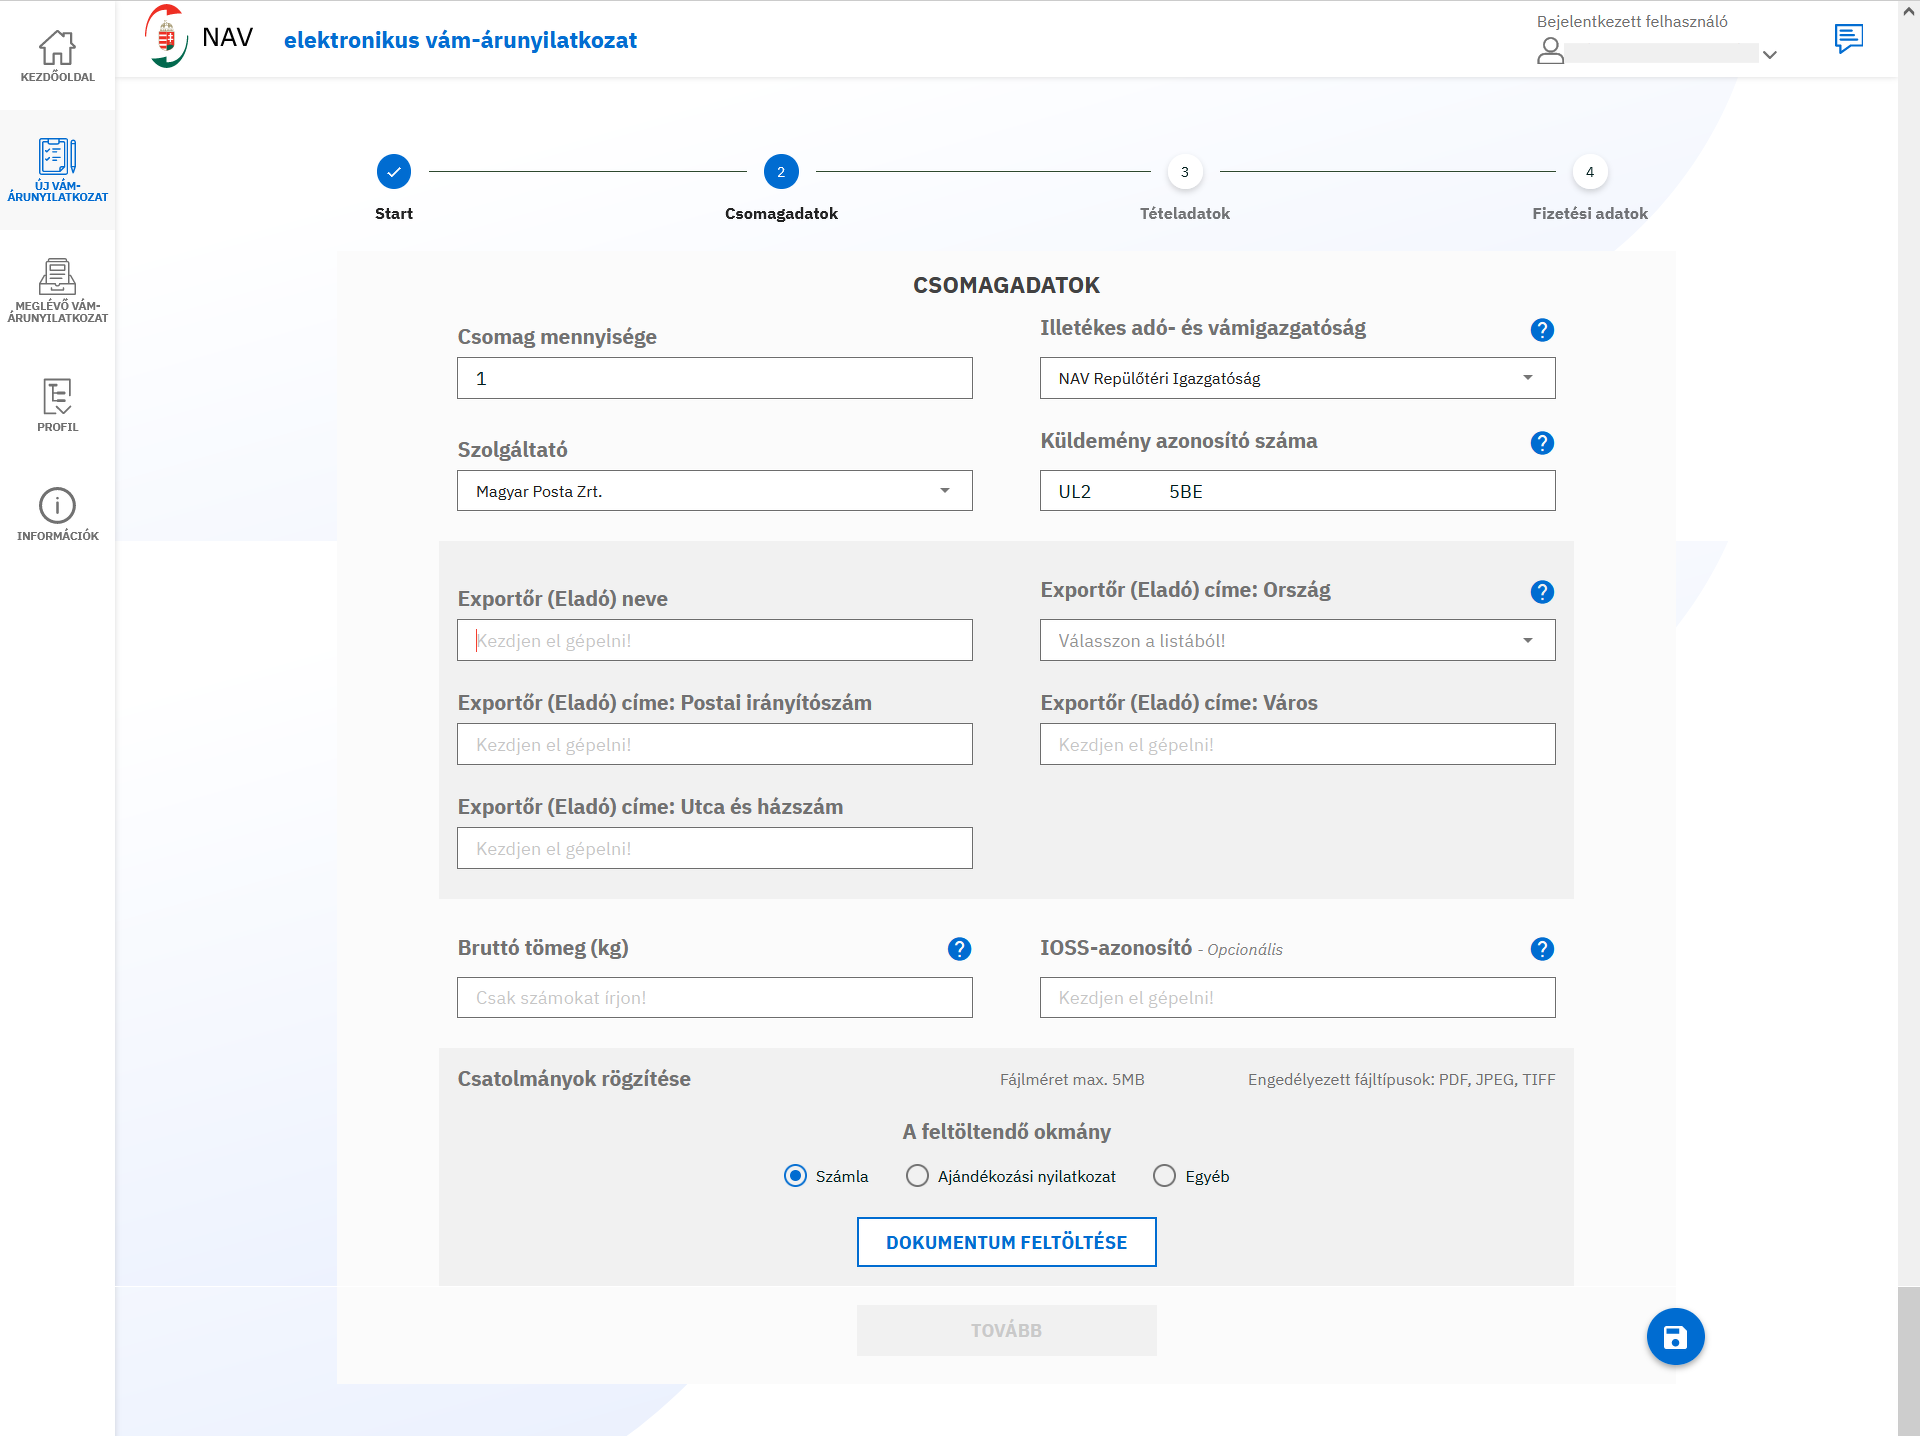
Task: Click the floating blue save icon
Action: (x=1675, y=1336)
